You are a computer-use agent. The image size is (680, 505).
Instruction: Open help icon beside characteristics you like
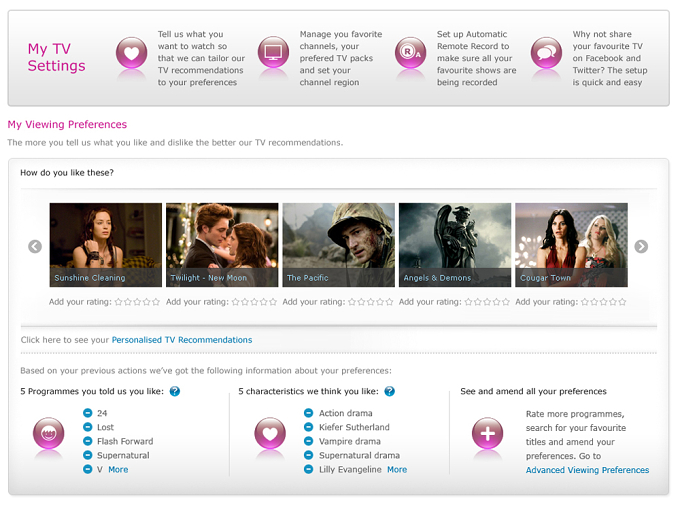pyautogui.click(x=389, y=391)
